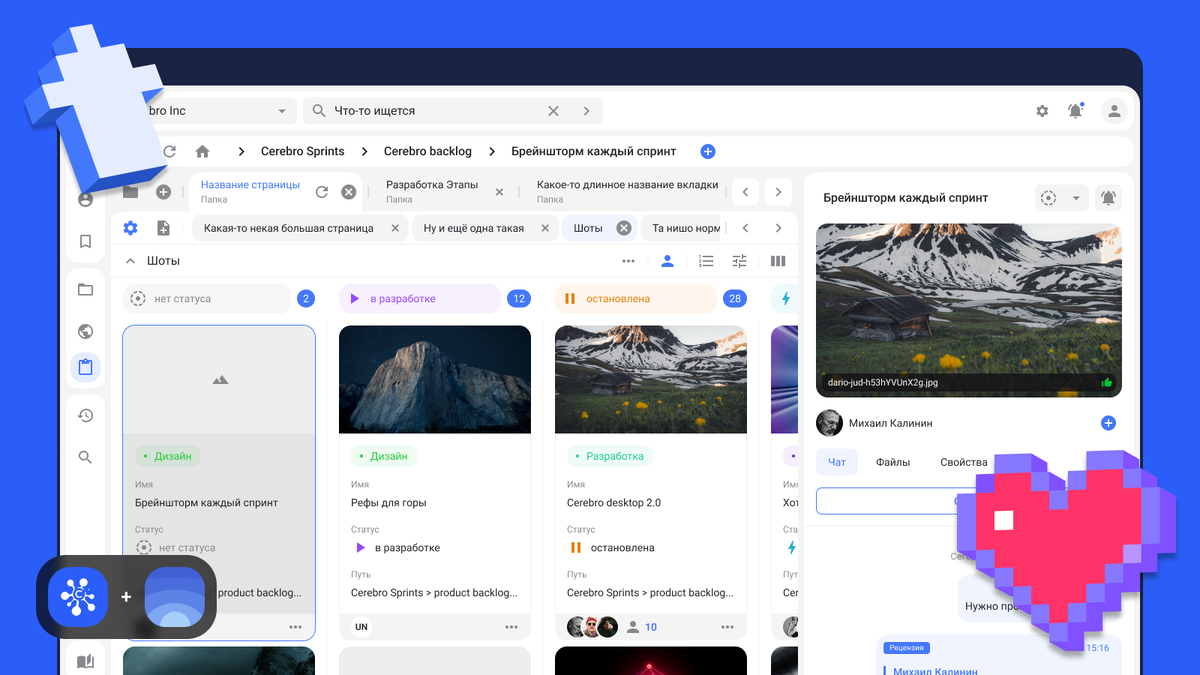The height and width of the screenshot is (675, 1200).
Task: Click the bookmark icon in left sidebar
Action: coord(85,241)
